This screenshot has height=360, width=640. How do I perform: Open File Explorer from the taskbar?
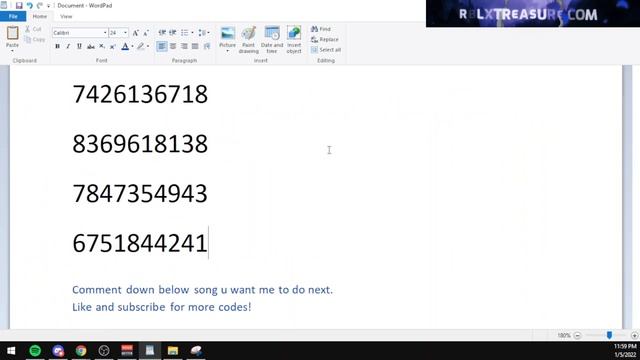[173, 351]
